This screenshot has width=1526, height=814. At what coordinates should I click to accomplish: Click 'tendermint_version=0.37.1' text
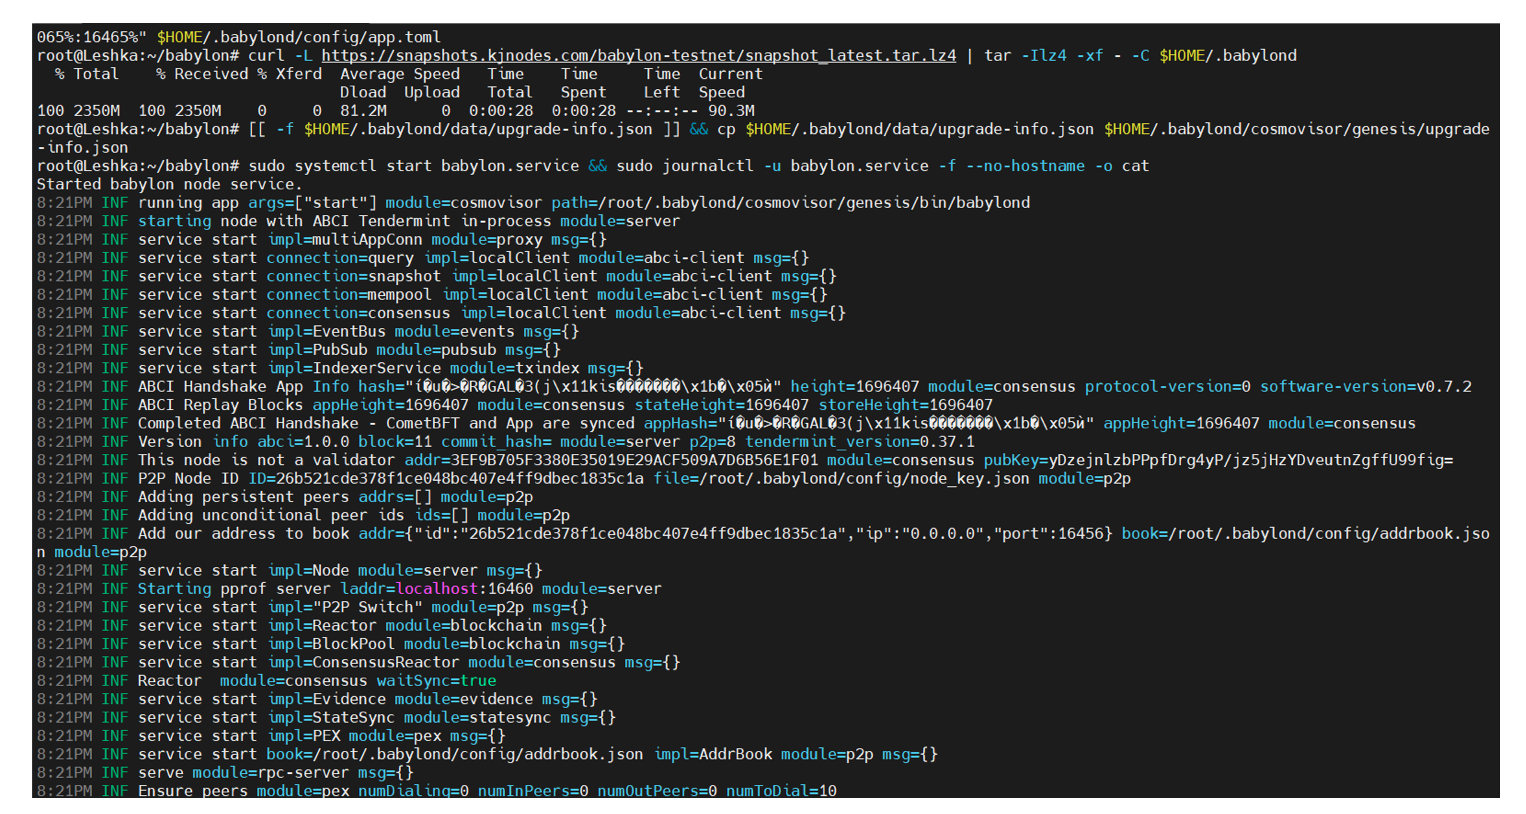tap(860, 442)
